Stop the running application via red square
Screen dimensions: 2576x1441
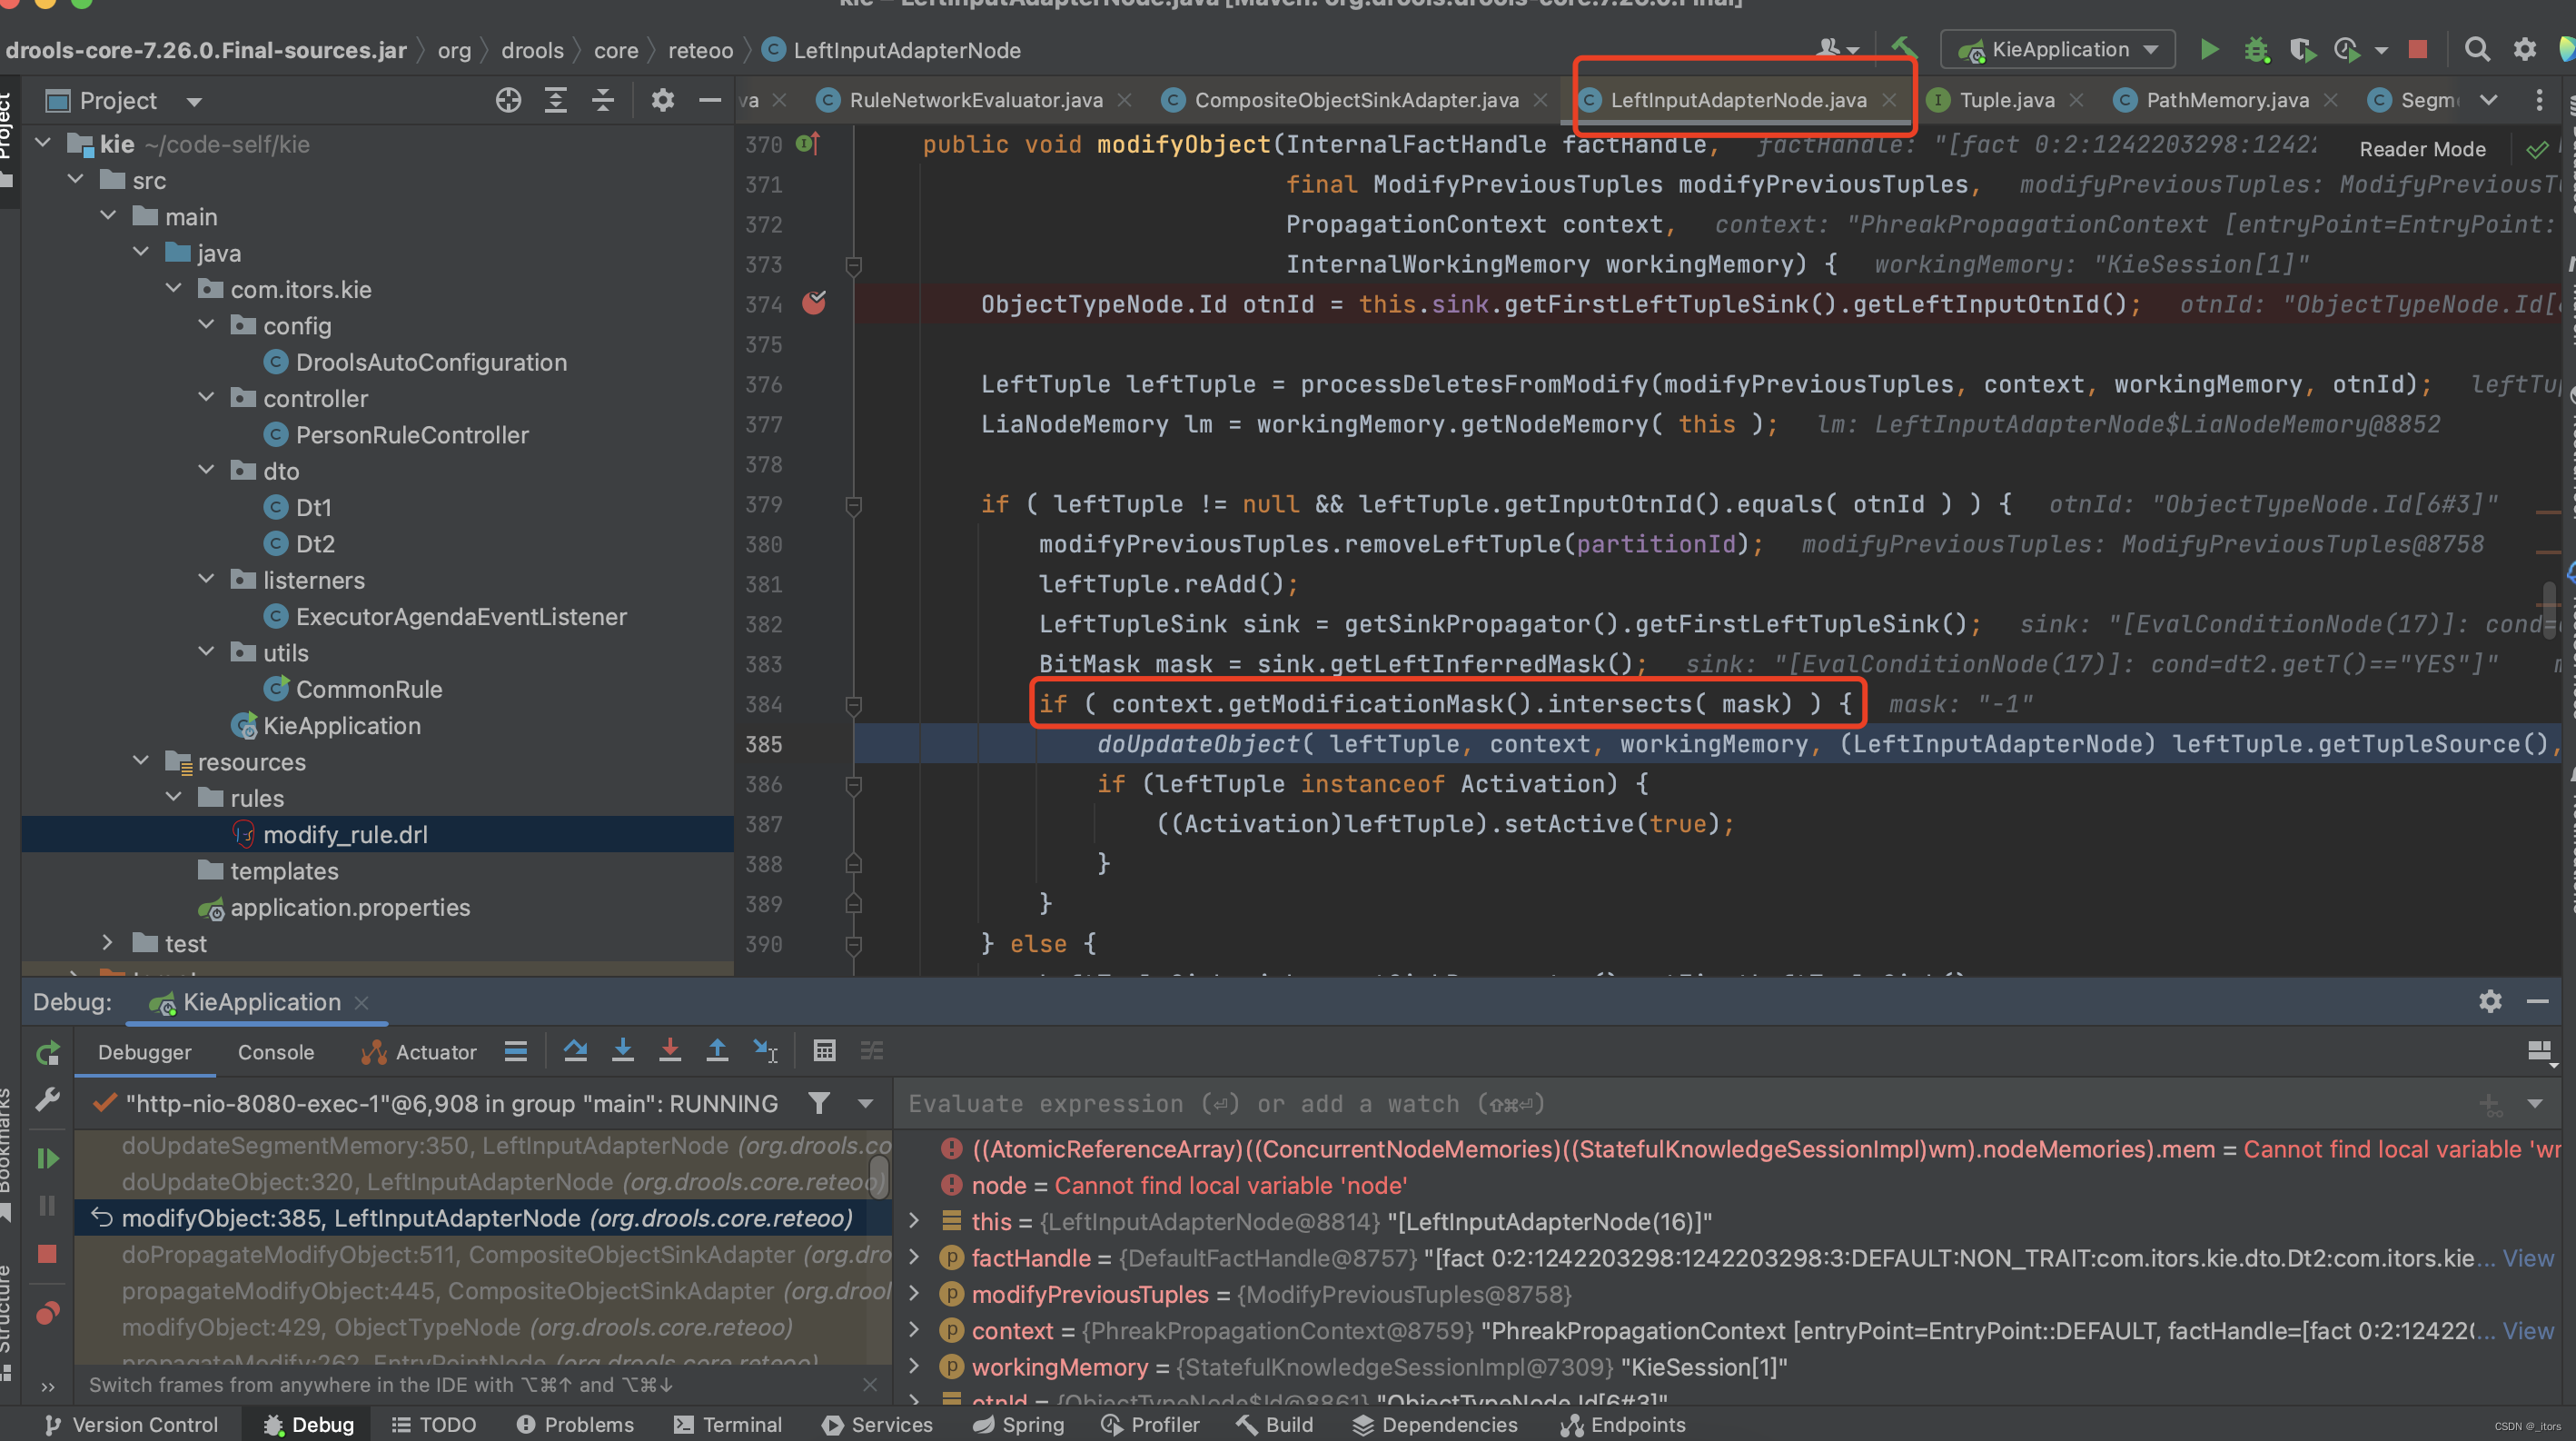(x=2418, y=49)
